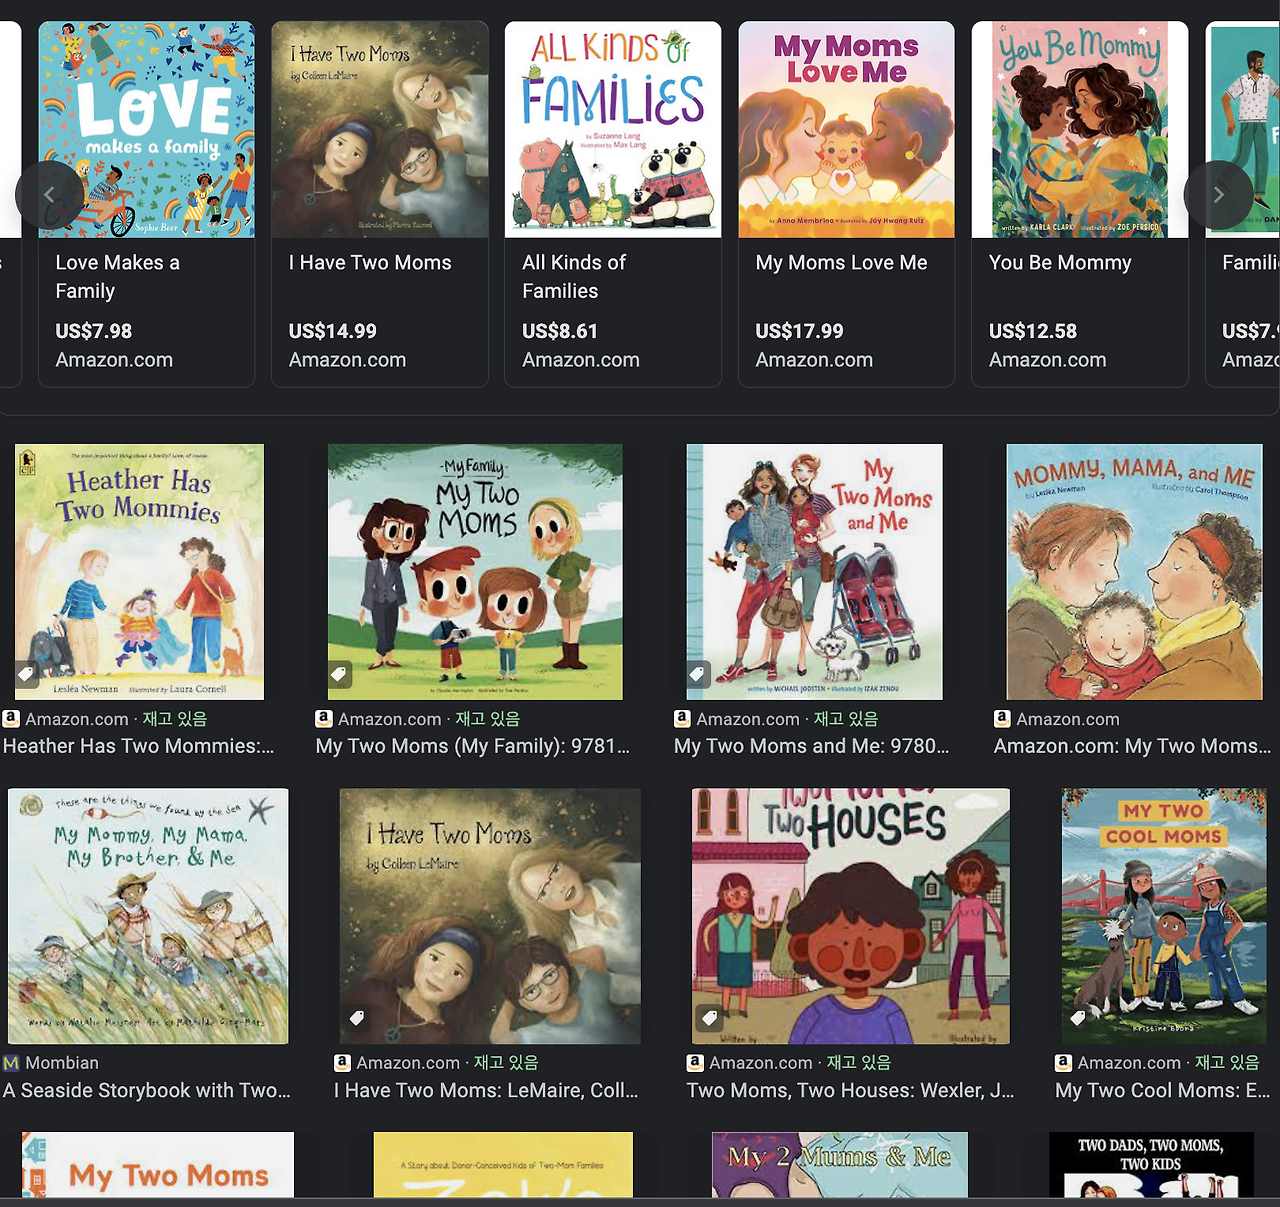Open You Be Mommy product listing

click(1080, 204)
